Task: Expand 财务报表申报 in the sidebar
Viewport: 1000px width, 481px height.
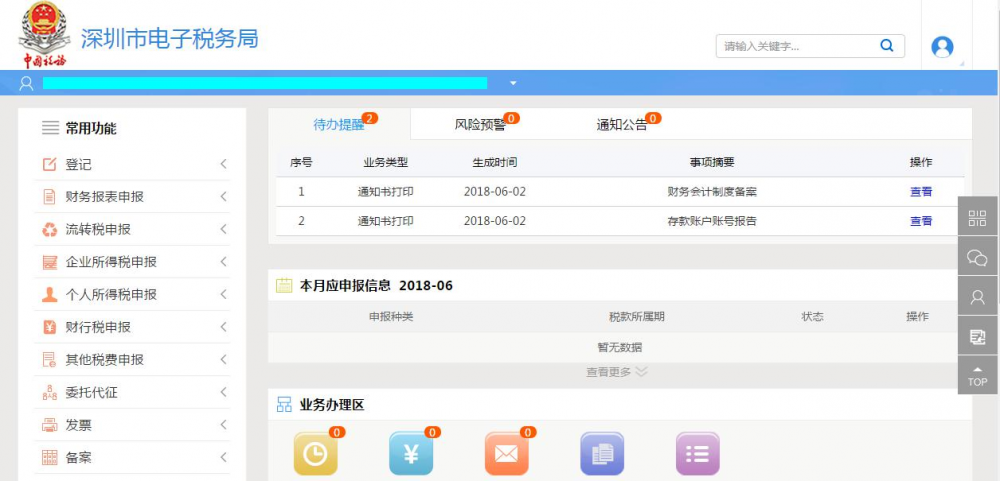Action: [x=132, y=197]
